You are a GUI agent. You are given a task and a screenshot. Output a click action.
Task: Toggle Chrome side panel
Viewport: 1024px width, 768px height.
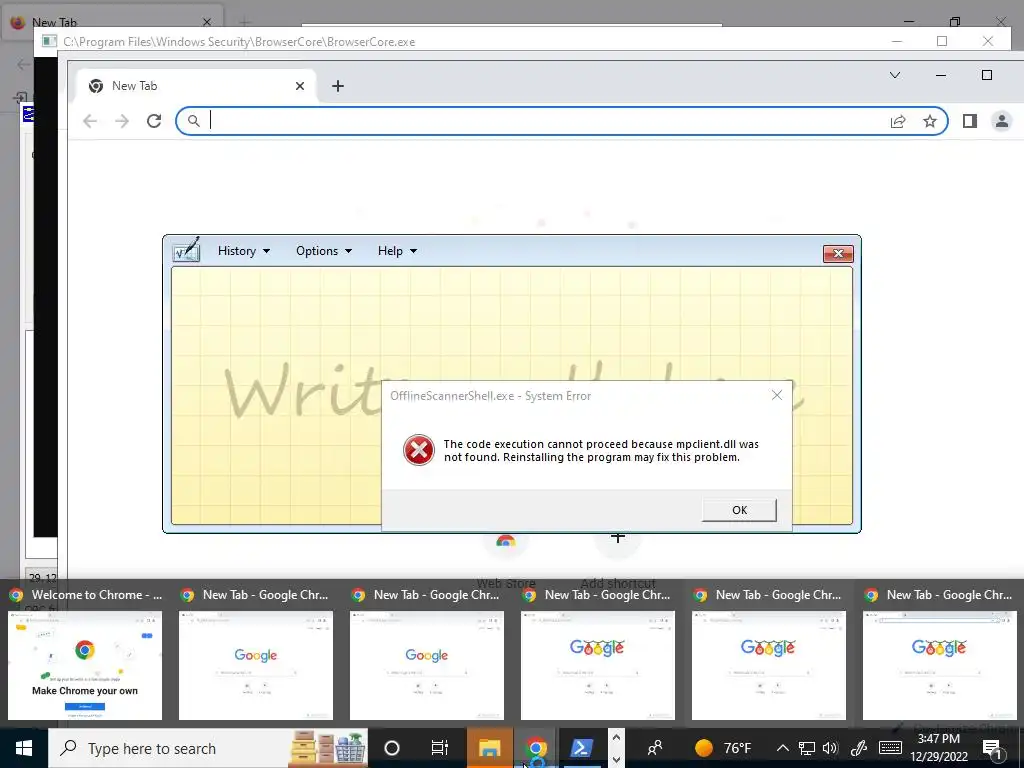click(x=970, y=121)
